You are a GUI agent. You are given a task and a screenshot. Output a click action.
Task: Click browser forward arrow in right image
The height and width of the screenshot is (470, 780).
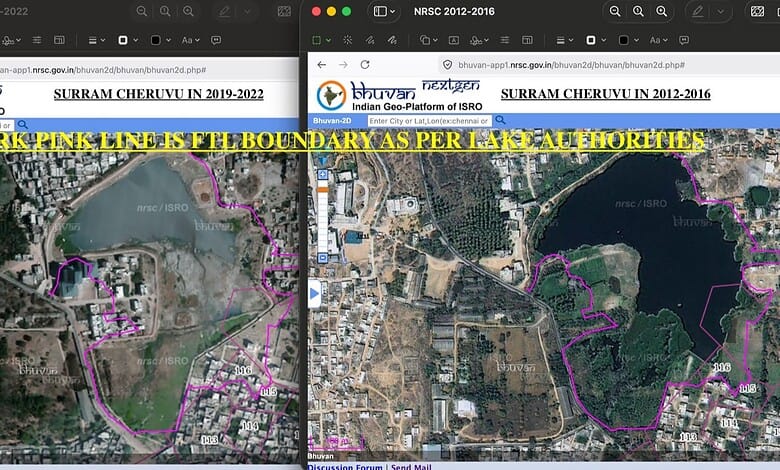pyautogui.click(x=343, y=65)
